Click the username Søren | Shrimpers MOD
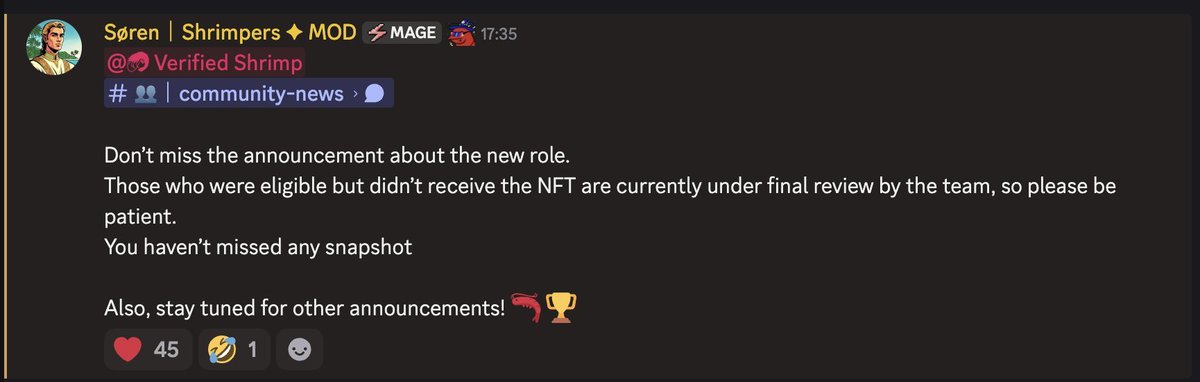 [x=230, y=33]
